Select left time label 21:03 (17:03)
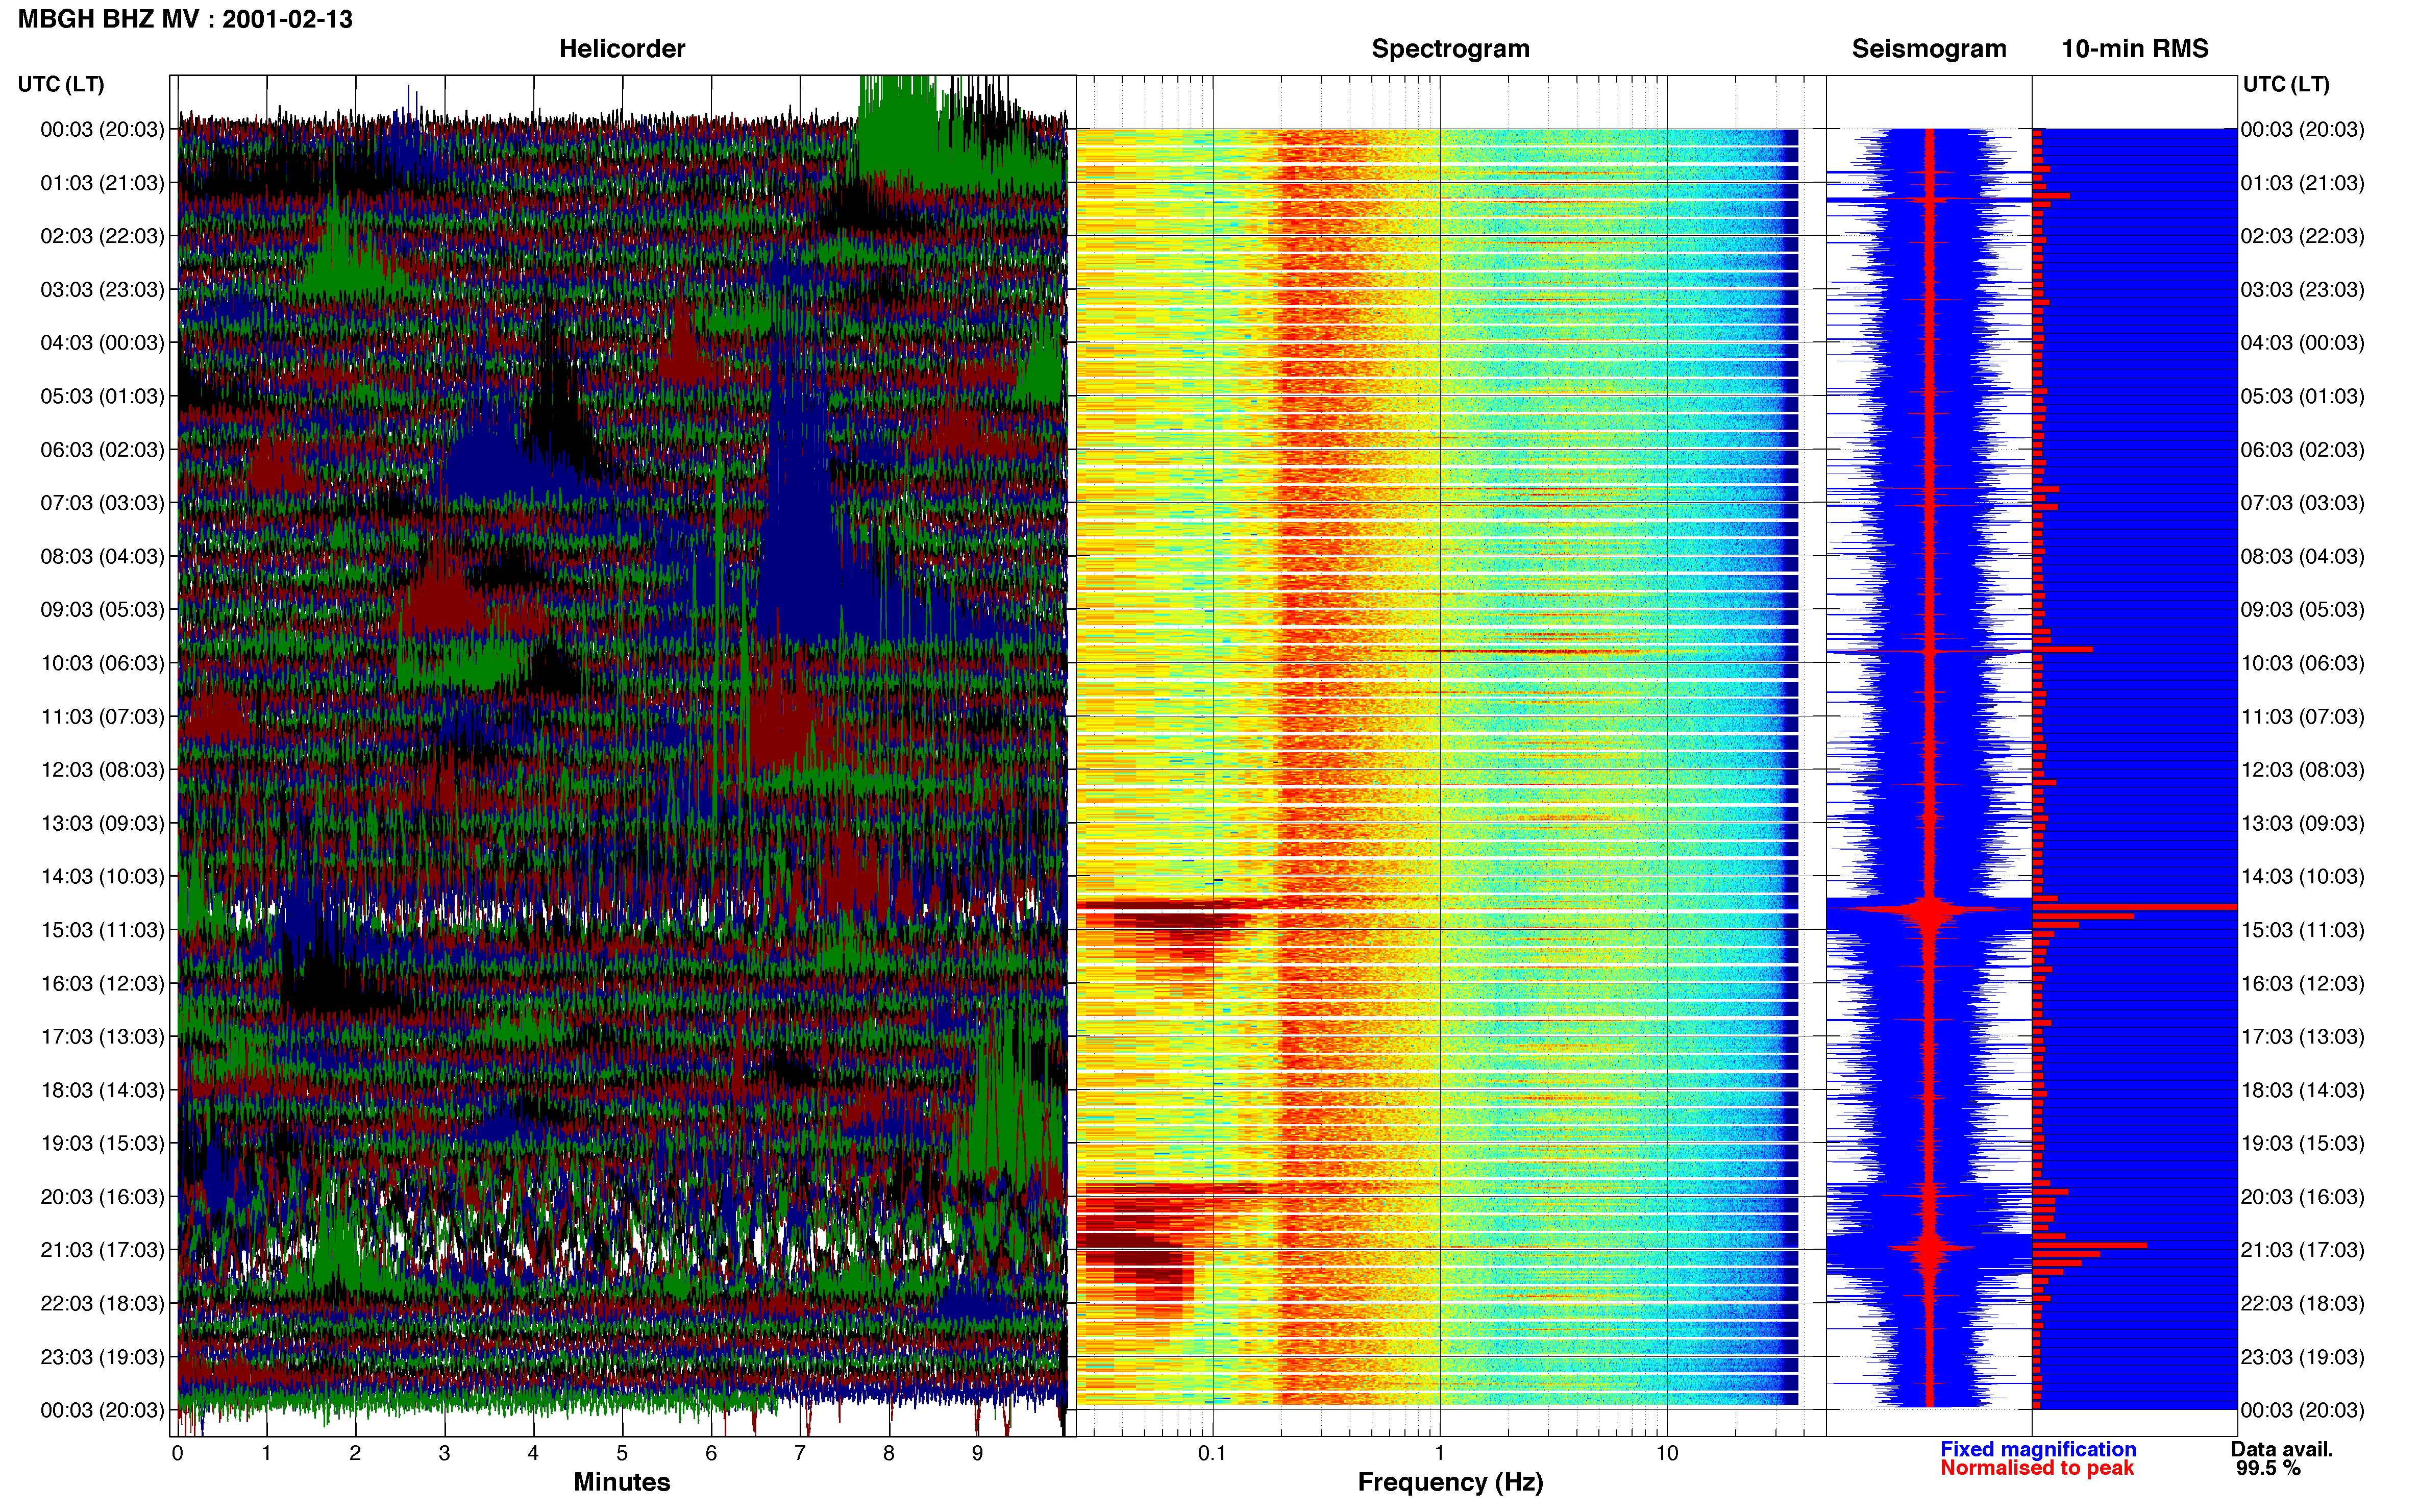Image resolution: width=2419 pixels, height=1512 pixels. pyautogui.click(x=102, y=1250)
